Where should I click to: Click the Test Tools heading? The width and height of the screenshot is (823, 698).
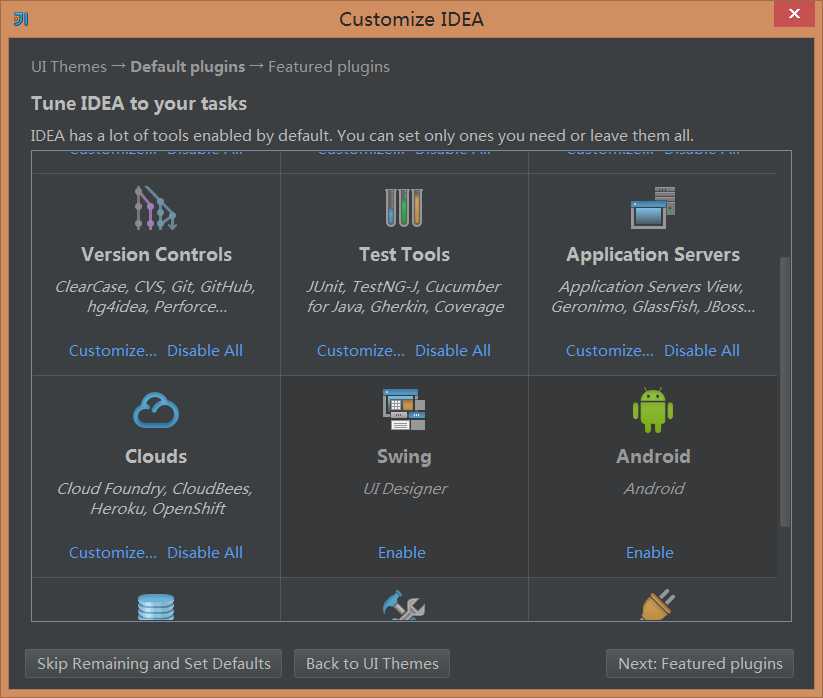tap(404, 255)
